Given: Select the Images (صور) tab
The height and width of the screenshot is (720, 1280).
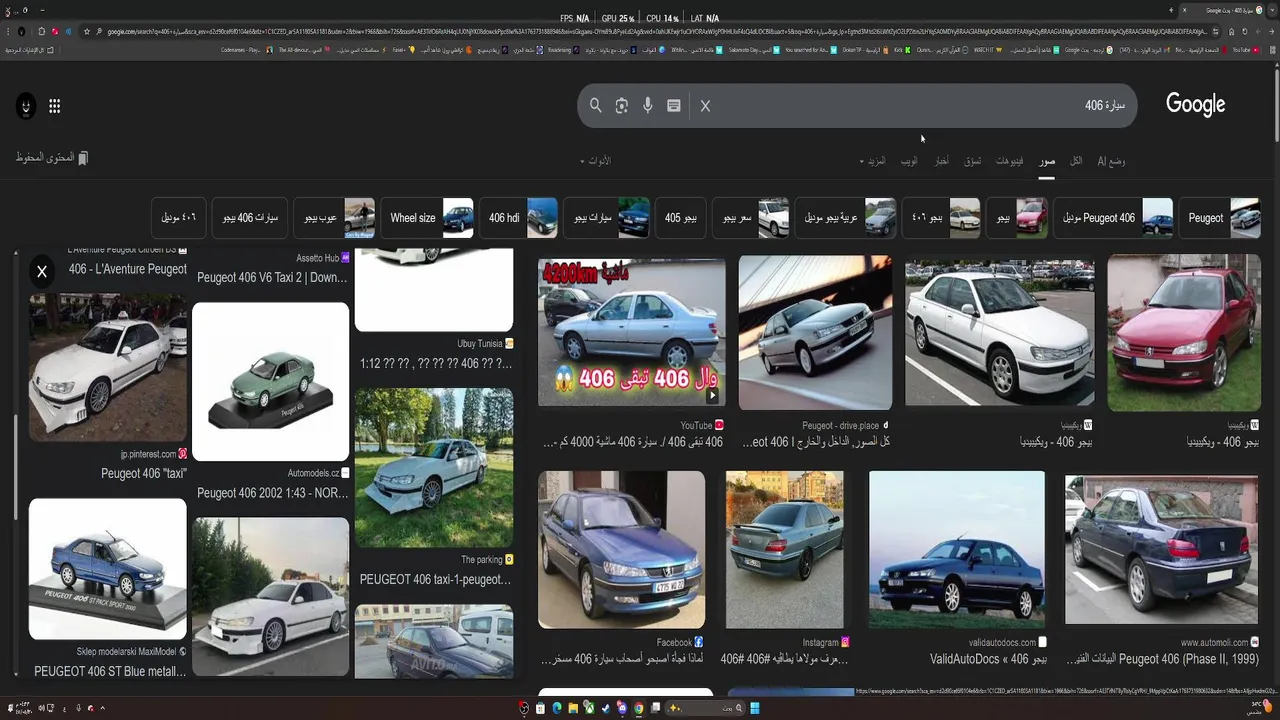Looking at the screenshot, I should tap(1047, 161).
